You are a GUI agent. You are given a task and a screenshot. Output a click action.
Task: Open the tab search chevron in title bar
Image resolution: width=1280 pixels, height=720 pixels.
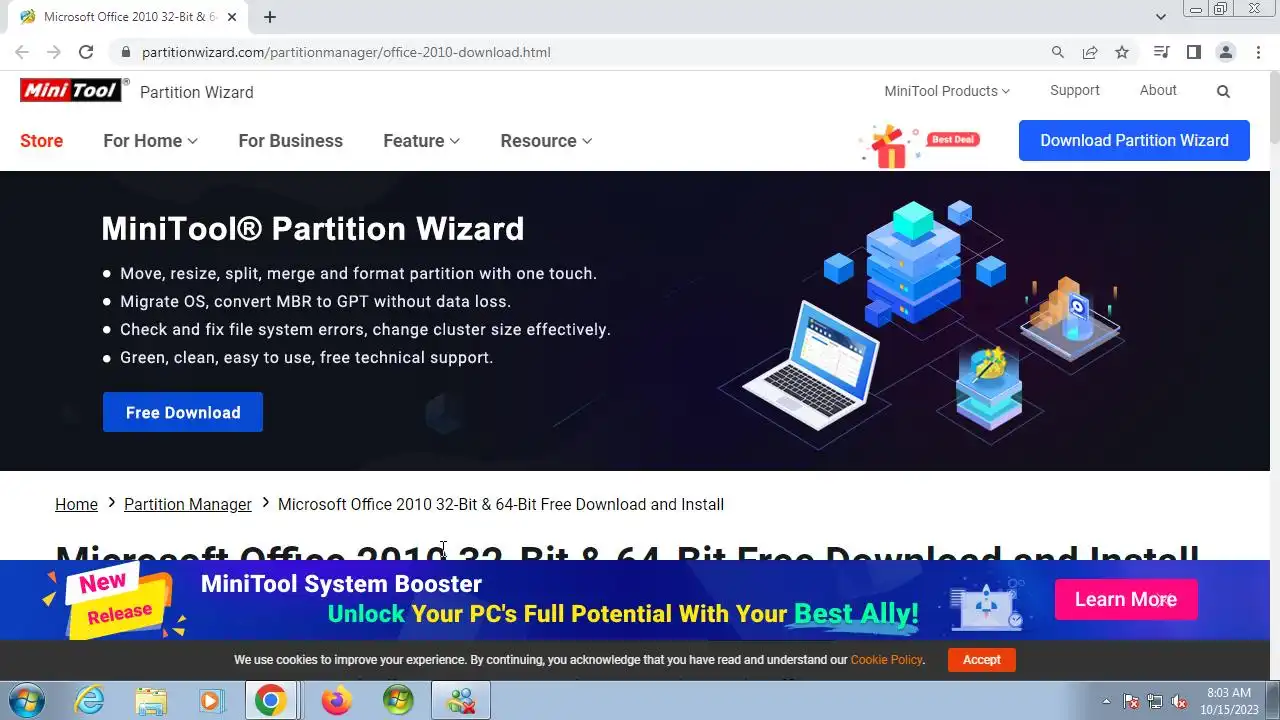pyautogui.click(x=1161, y=16)
